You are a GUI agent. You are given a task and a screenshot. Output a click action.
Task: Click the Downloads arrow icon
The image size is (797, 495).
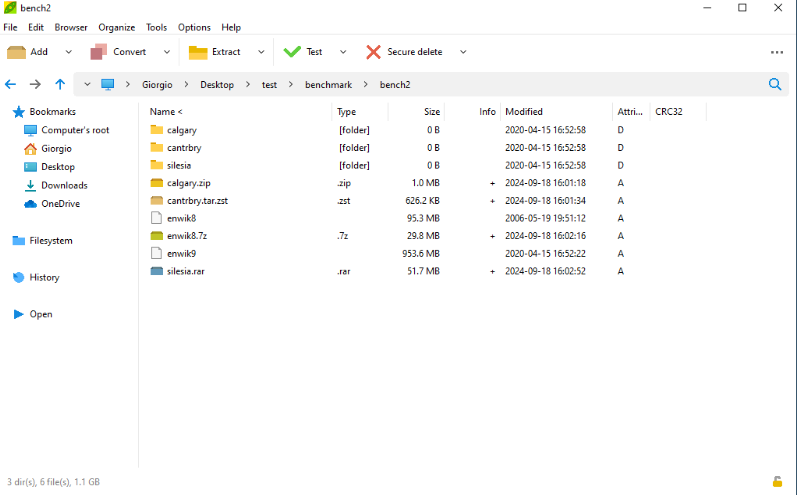pos(30,185)
